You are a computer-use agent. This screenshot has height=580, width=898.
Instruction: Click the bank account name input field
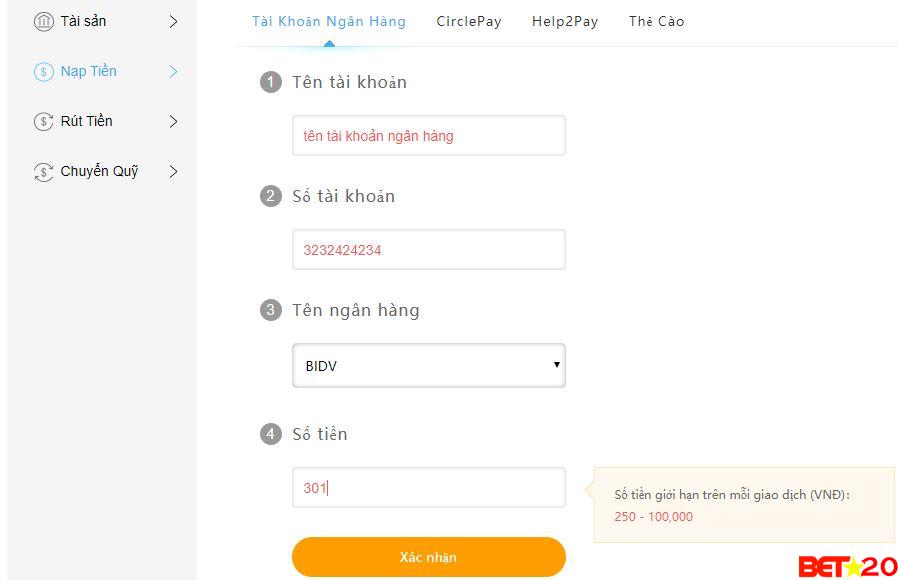(428, 135)
